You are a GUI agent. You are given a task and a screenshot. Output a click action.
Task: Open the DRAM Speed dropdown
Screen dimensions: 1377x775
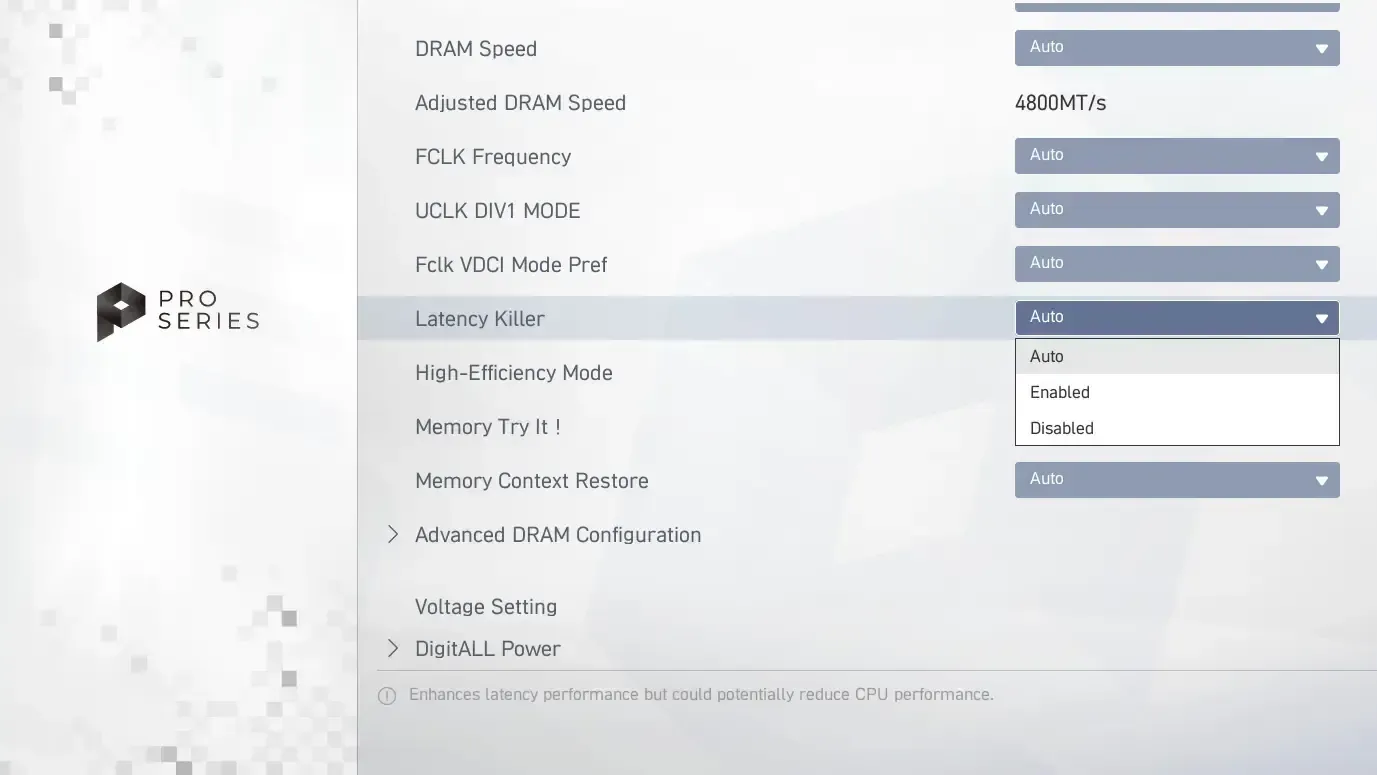click(1177, 48)
